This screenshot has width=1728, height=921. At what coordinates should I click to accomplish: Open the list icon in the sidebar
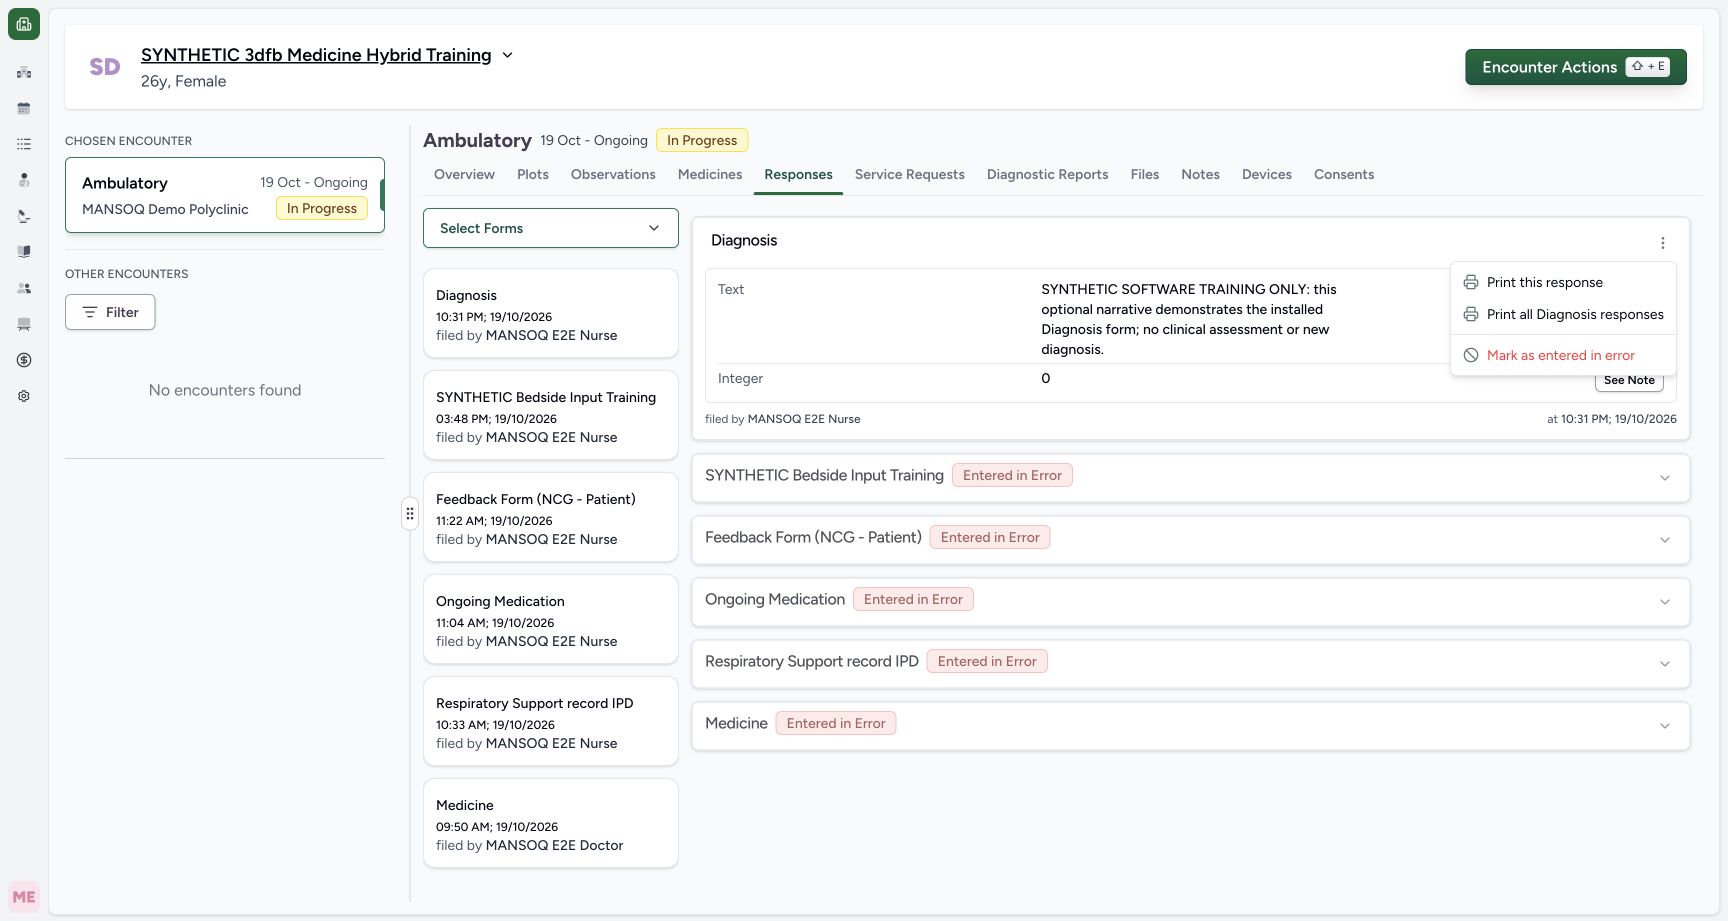pos(24,144)
